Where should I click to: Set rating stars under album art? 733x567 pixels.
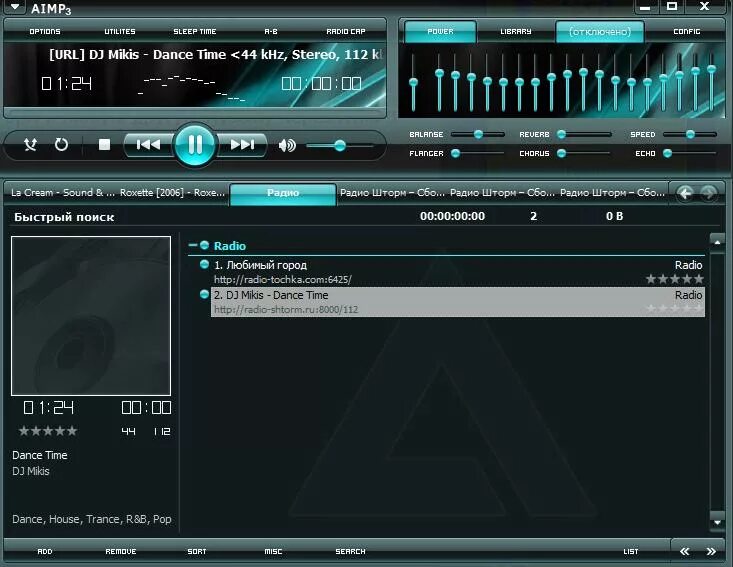[x=48, y=431]
